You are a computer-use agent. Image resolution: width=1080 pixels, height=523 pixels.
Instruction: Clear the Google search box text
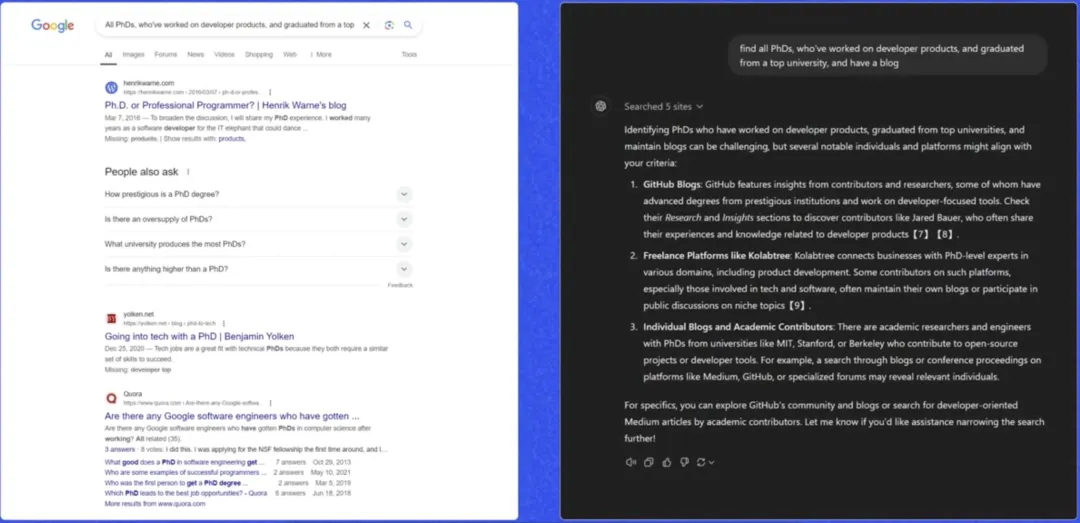coord(366,25)
